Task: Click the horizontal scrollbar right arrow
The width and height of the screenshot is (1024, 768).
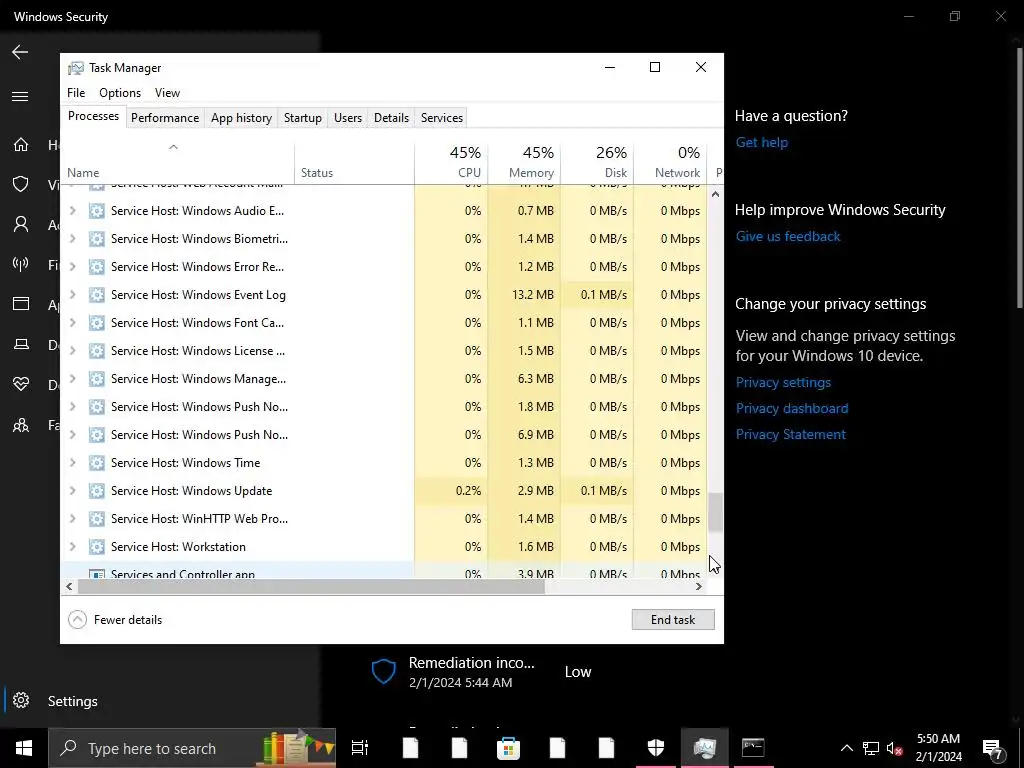Action: 699,586
